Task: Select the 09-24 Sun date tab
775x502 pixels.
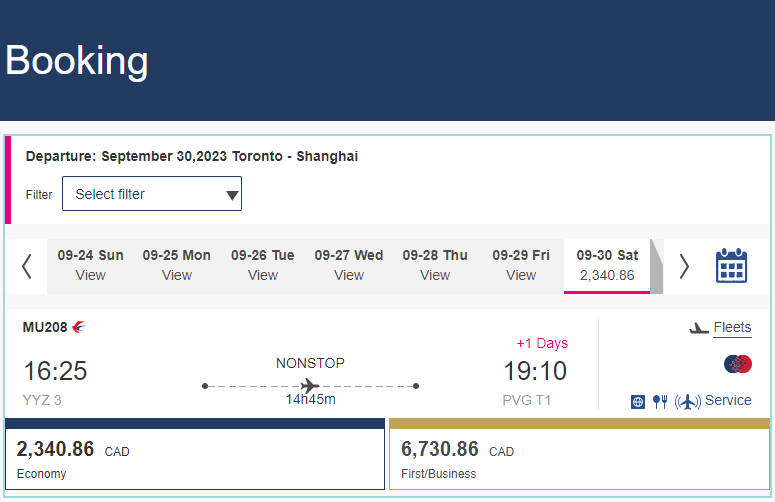Action: pyautogui.click(x=90, y=265)
